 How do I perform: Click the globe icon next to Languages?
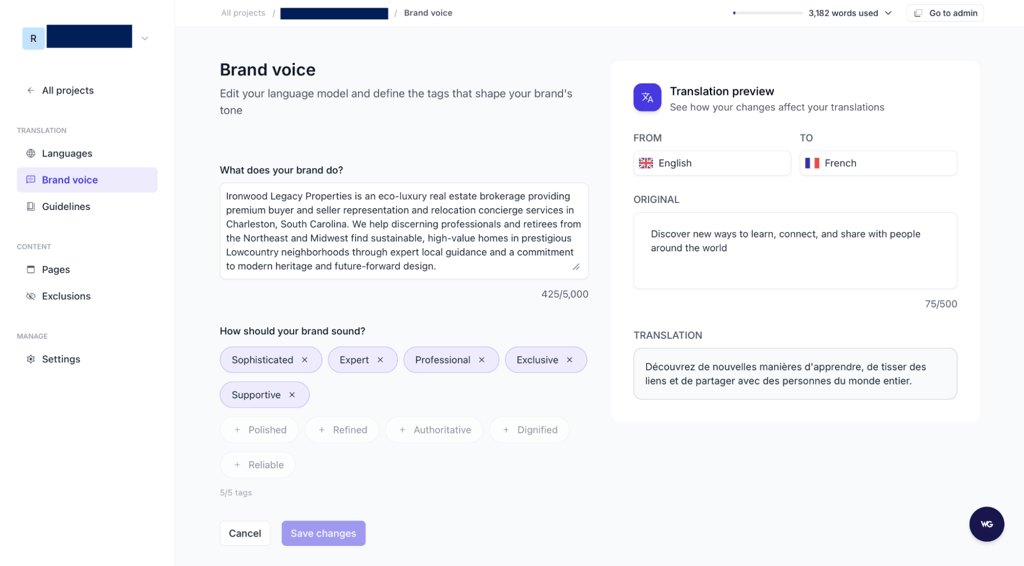click(31, 153)
